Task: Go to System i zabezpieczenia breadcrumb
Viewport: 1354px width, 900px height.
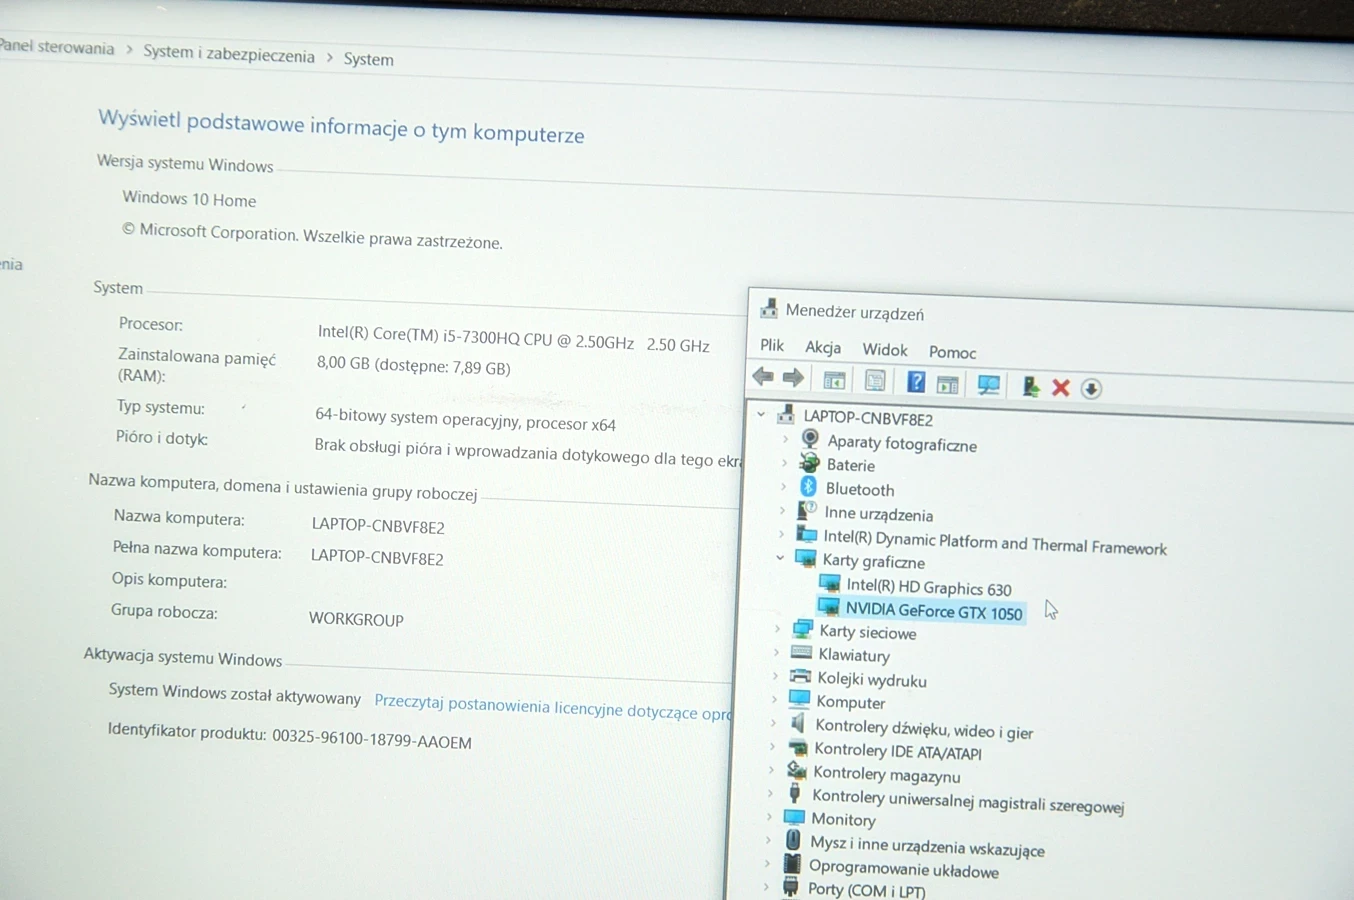Action: tap(229, 54)
